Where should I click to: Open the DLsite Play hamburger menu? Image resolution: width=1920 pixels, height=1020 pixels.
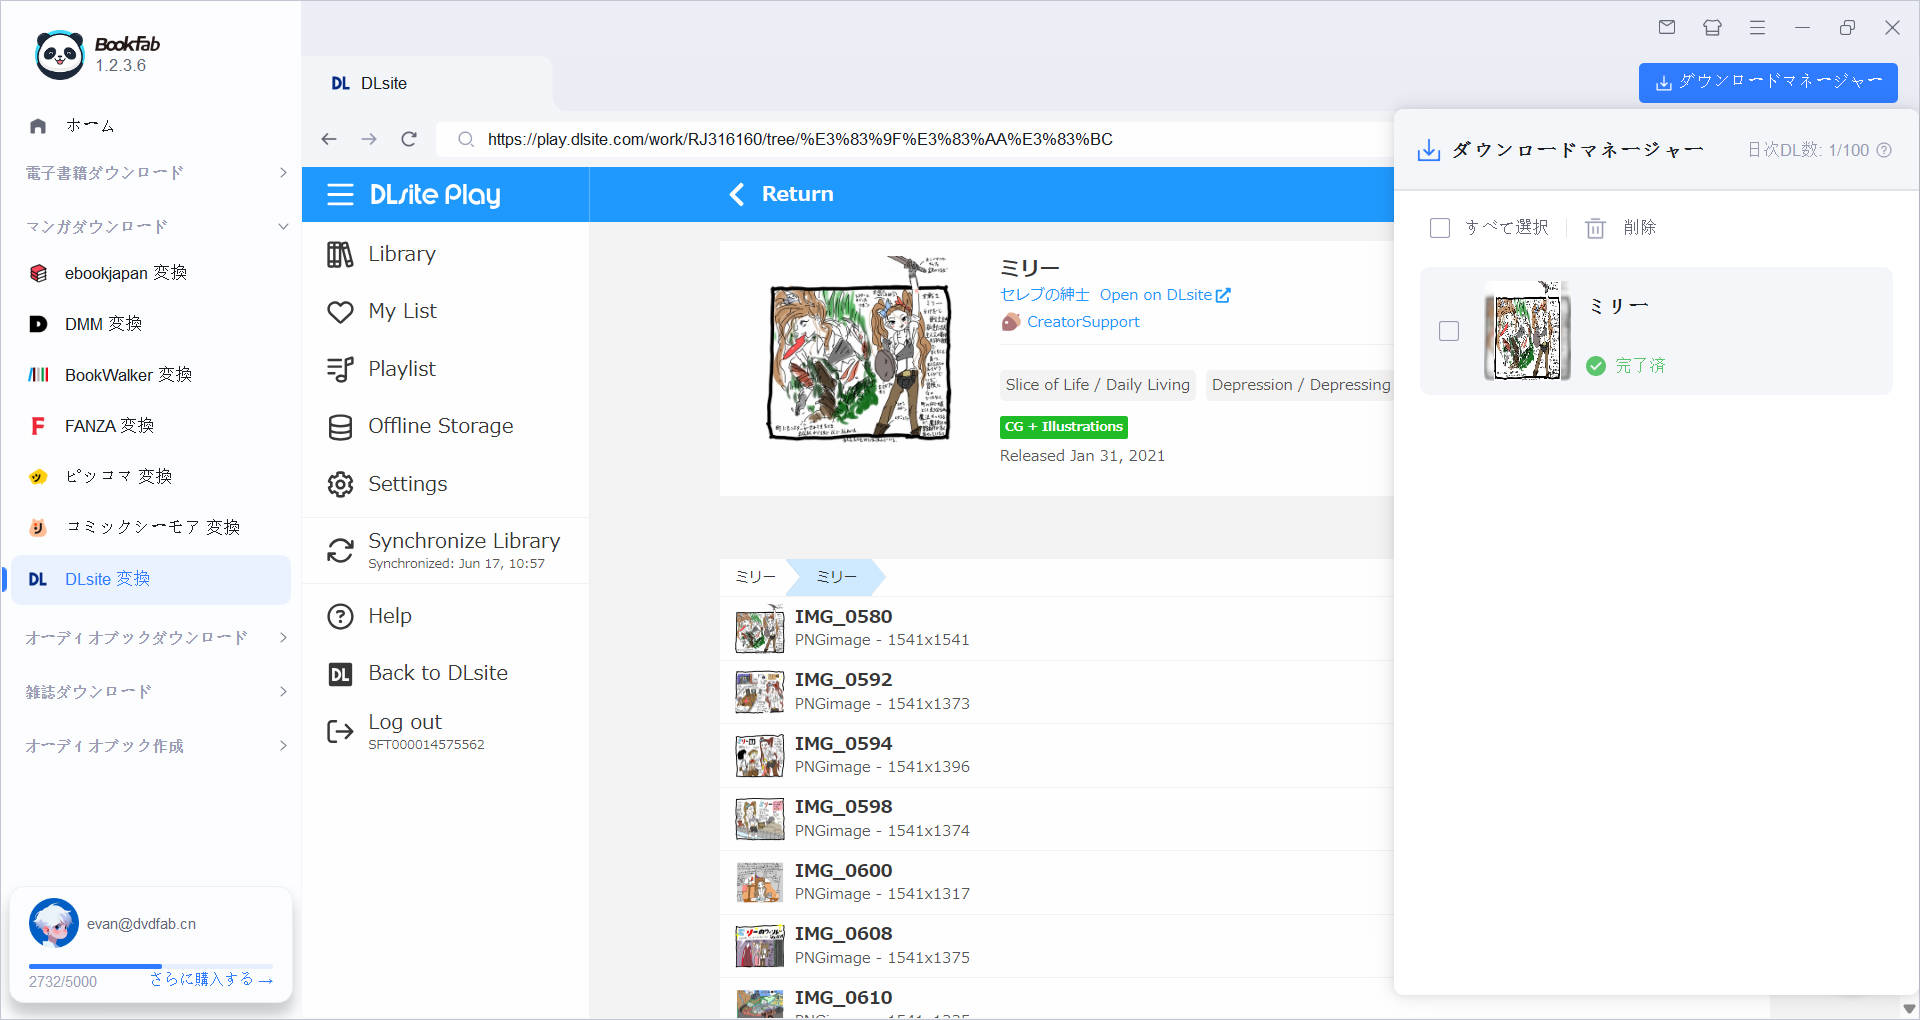(x=340, y=195)
